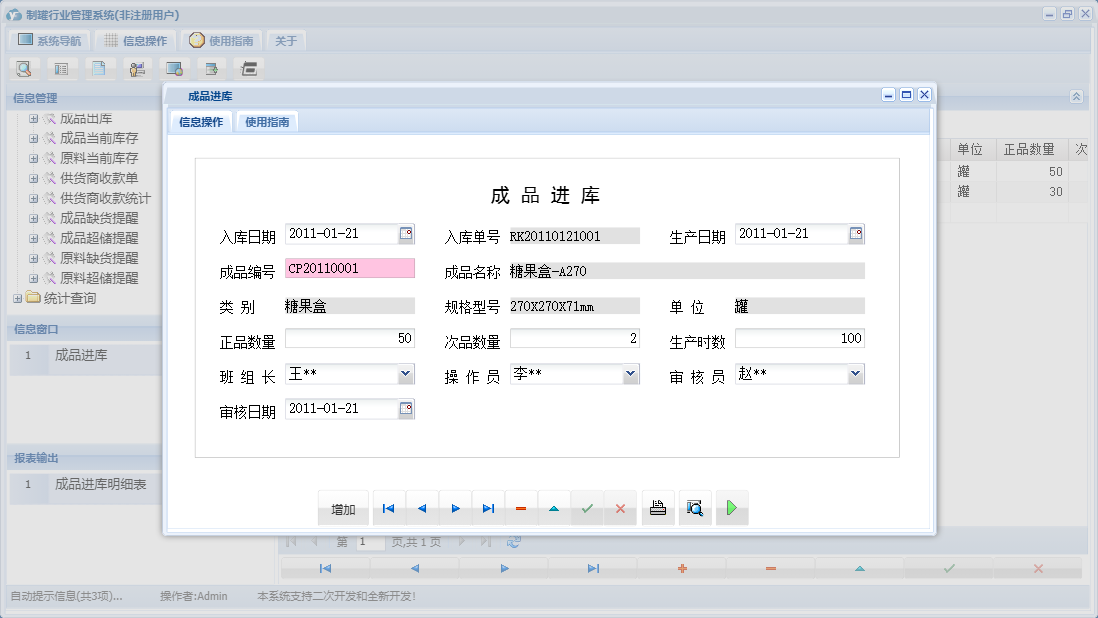Jump to last record with the navigation icon

click(x=488, y=508)
